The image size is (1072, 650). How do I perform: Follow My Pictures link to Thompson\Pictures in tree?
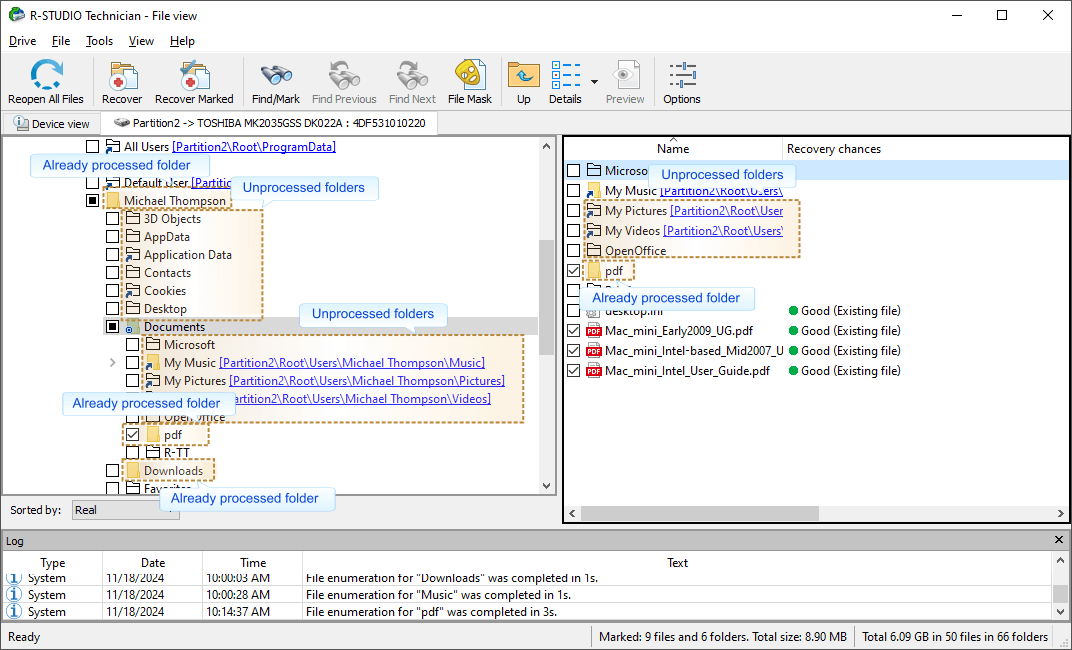366,381
